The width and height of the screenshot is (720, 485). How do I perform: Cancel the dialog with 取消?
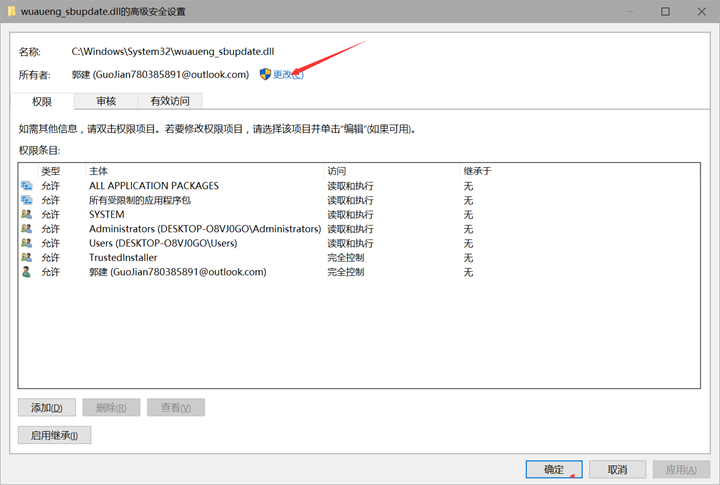click(618, 469)
